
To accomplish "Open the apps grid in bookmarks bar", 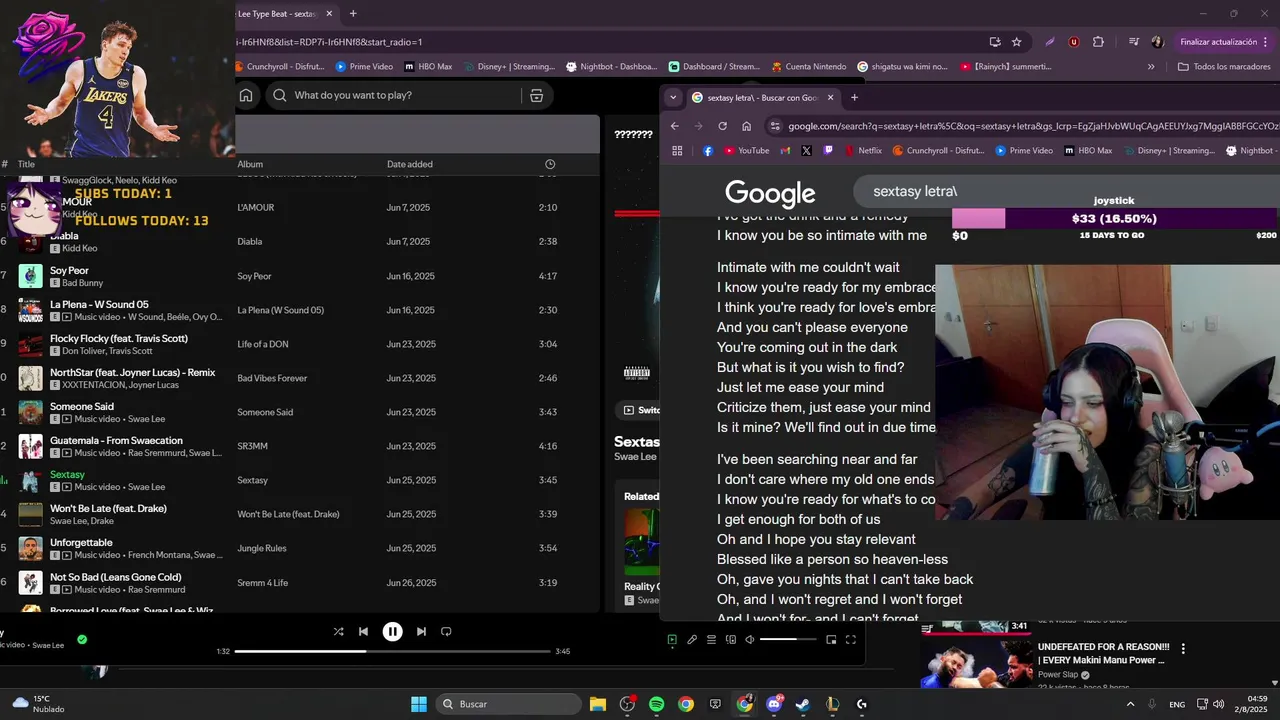I will (677, 151).
